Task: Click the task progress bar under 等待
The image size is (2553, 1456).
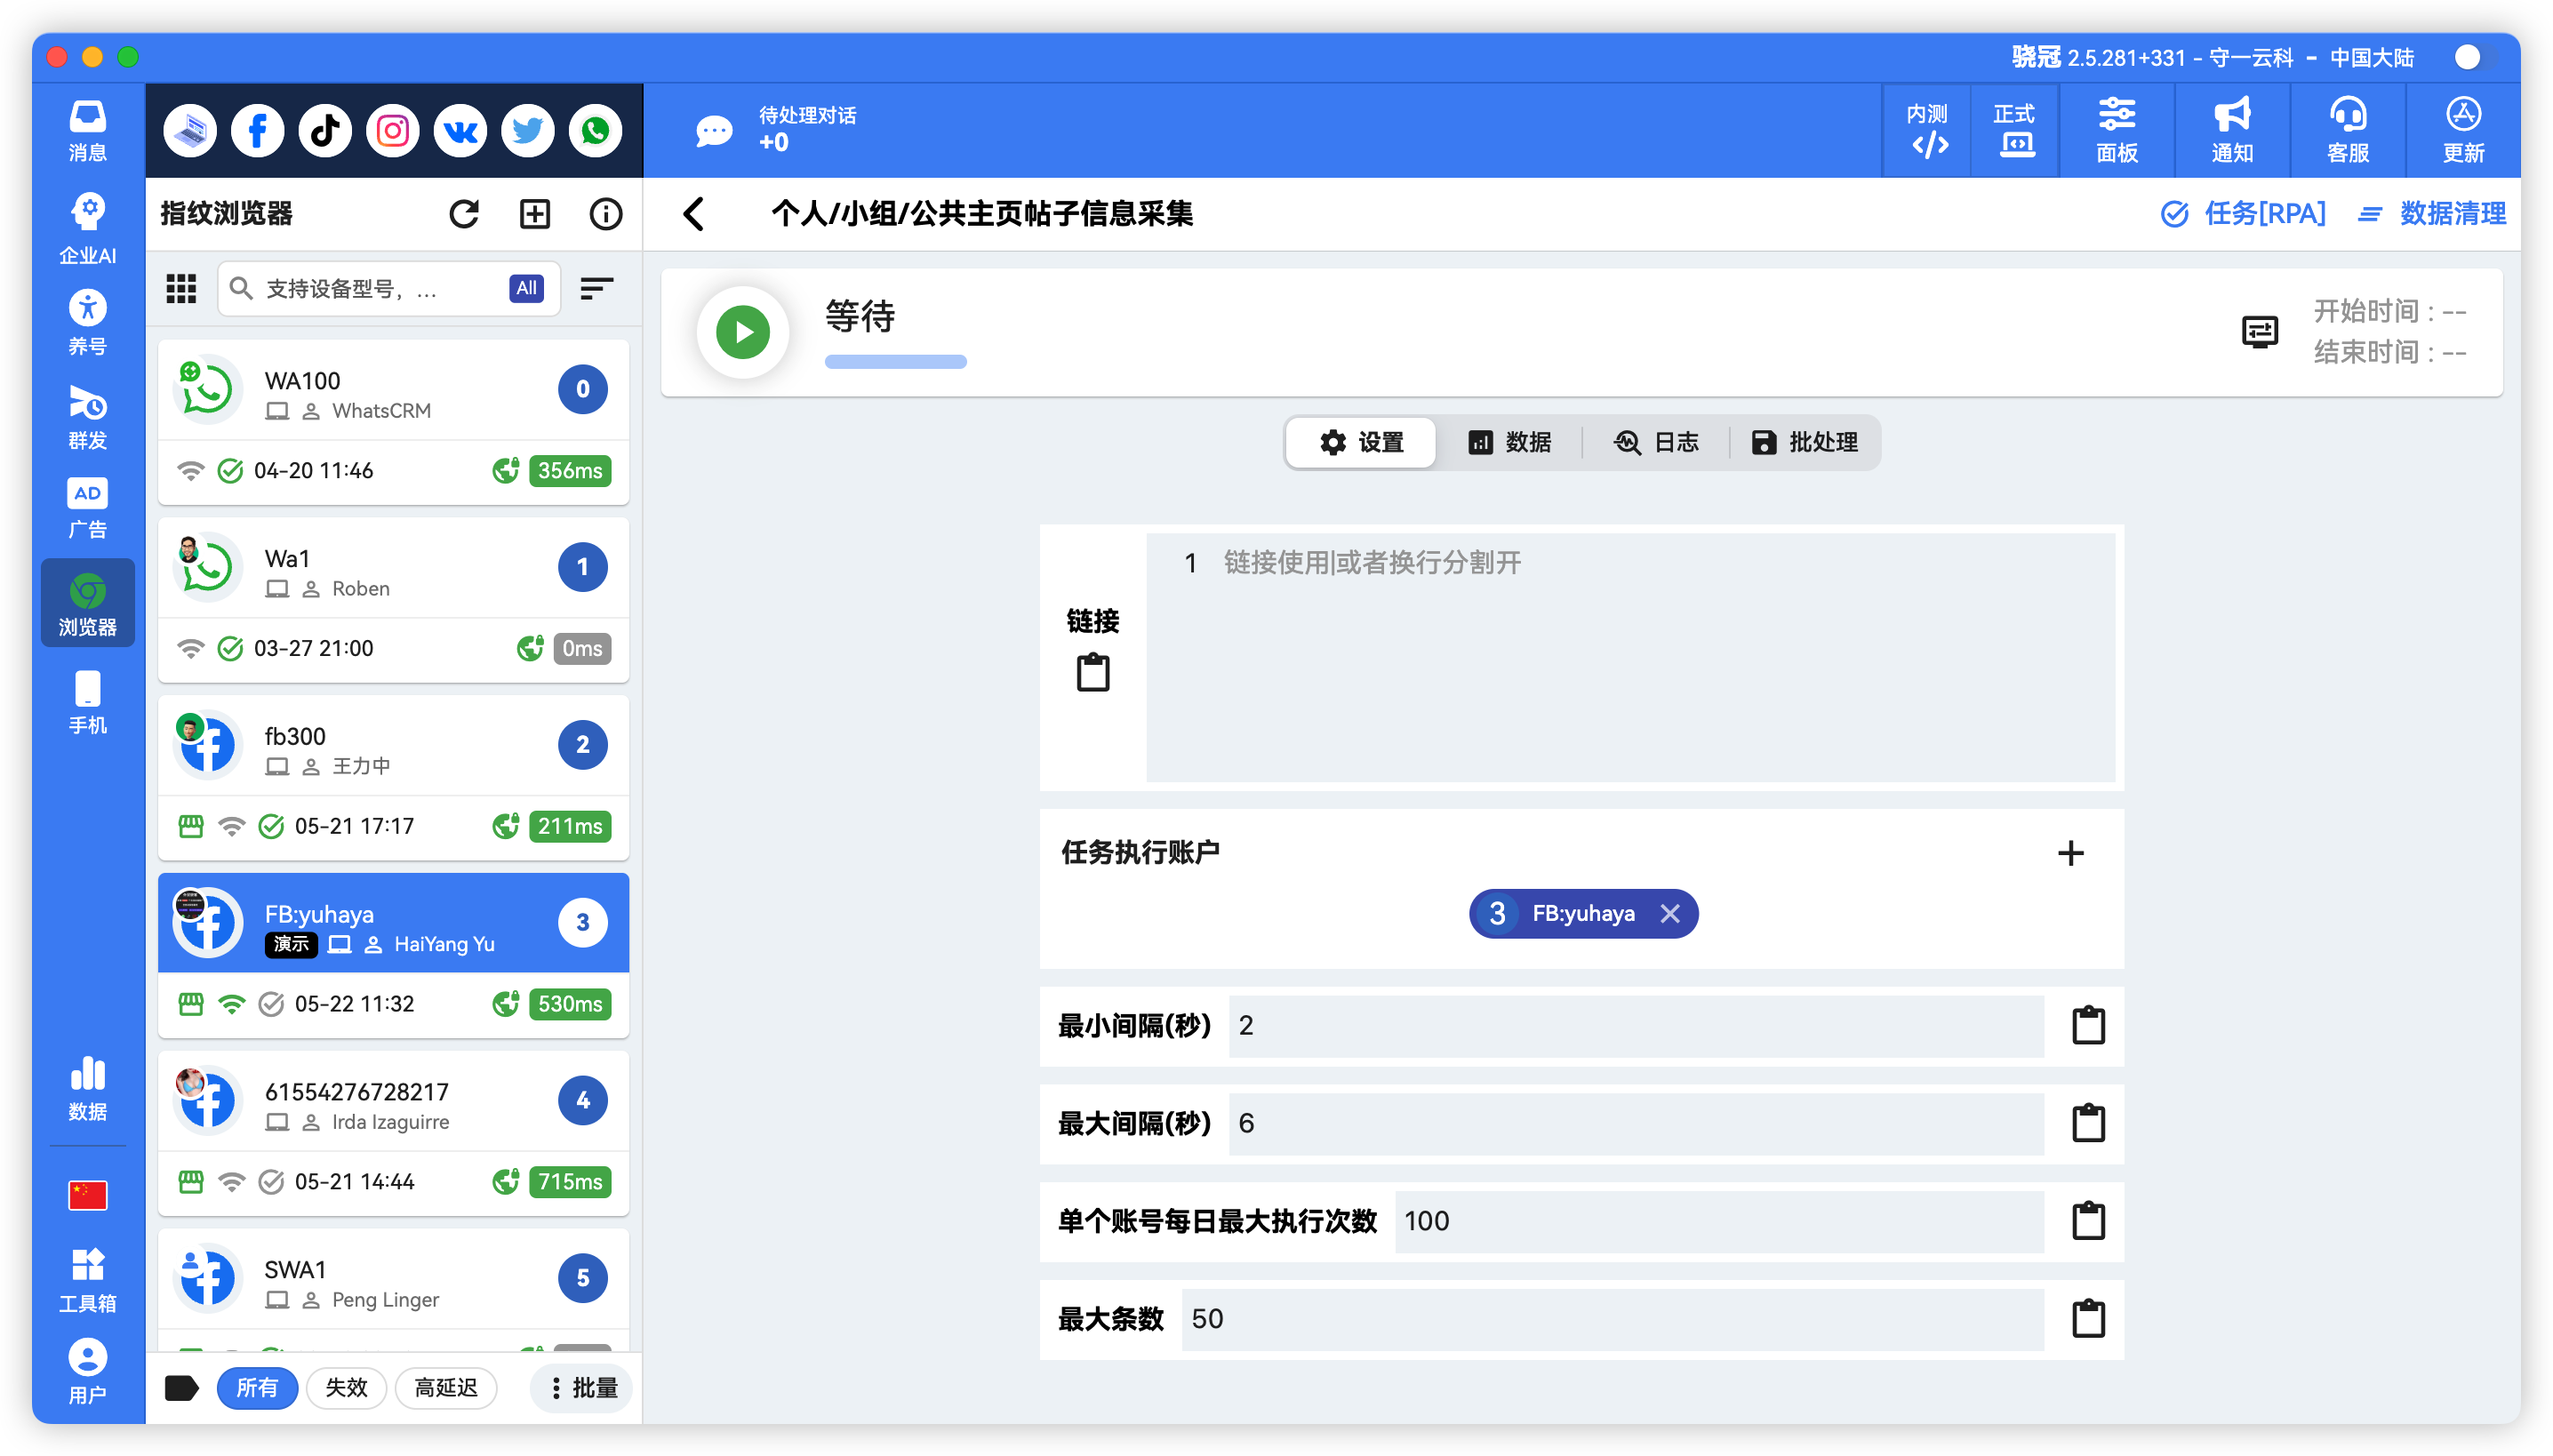Action: 896,361
